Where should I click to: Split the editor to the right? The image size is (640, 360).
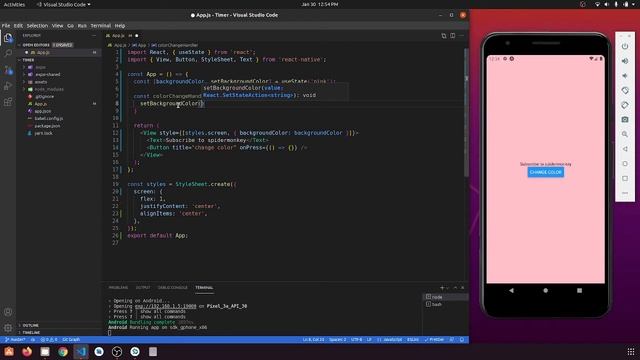pyautogui.click(x=453, y=36)
